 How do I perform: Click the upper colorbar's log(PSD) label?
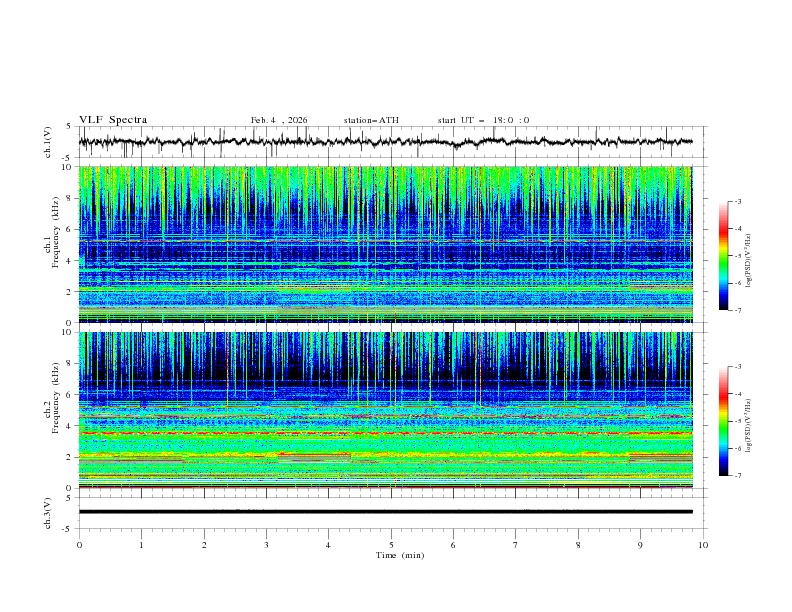(748, 261)
